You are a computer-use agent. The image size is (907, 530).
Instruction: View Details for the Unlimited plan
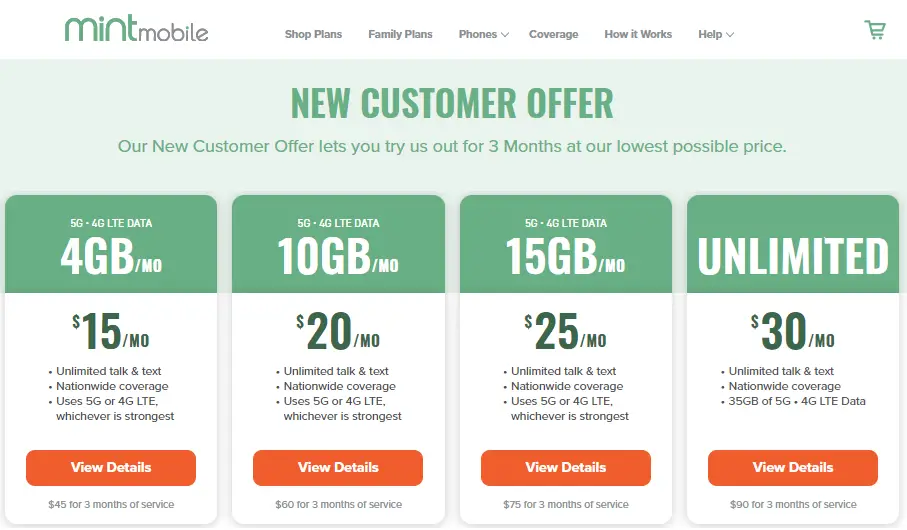click(x=793, y=467)
